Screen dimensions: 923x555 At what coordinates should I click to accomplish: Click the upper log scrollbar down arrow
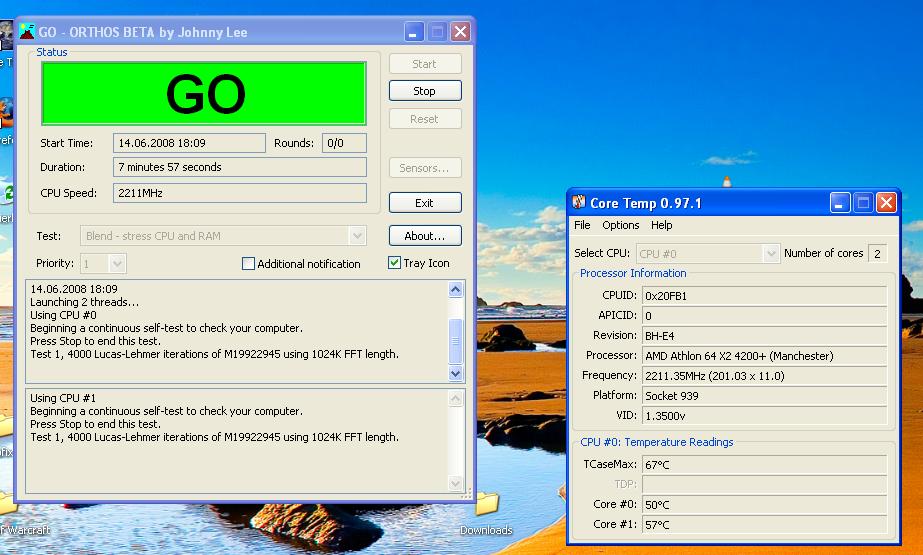point(456,373)
